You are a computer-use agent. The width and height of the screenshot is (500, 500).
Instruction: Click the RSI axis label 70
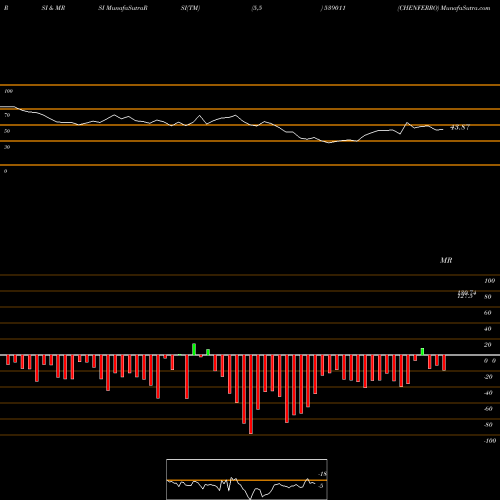pos(7,115)
